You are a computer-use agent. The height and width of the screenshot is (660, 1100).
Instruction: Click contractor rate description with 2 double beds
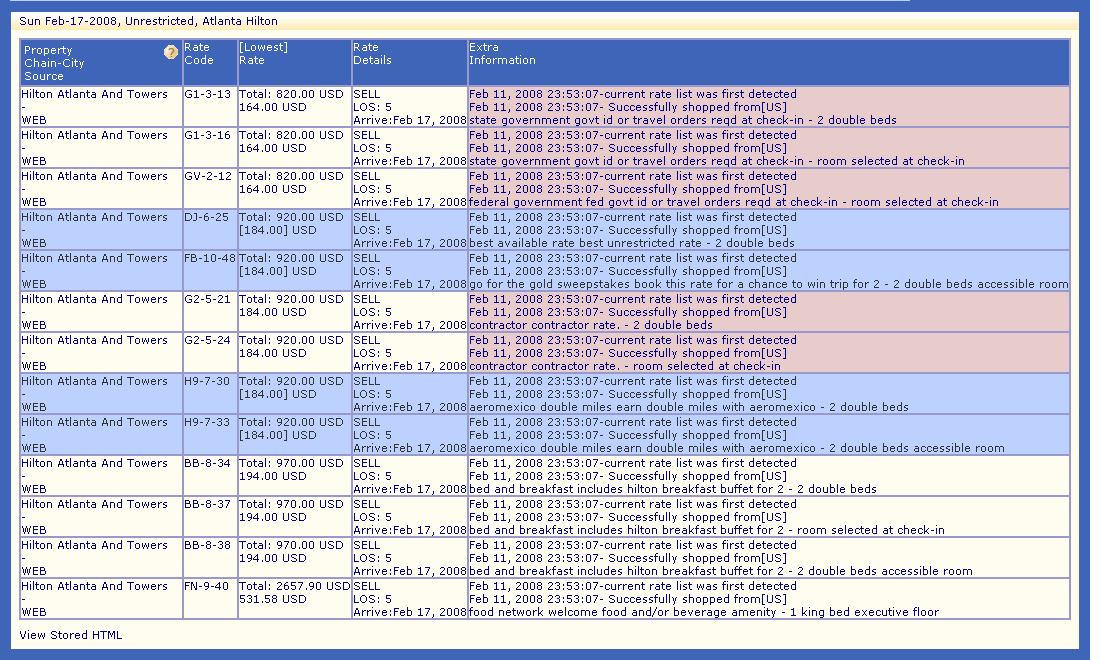tap(591, 325)
